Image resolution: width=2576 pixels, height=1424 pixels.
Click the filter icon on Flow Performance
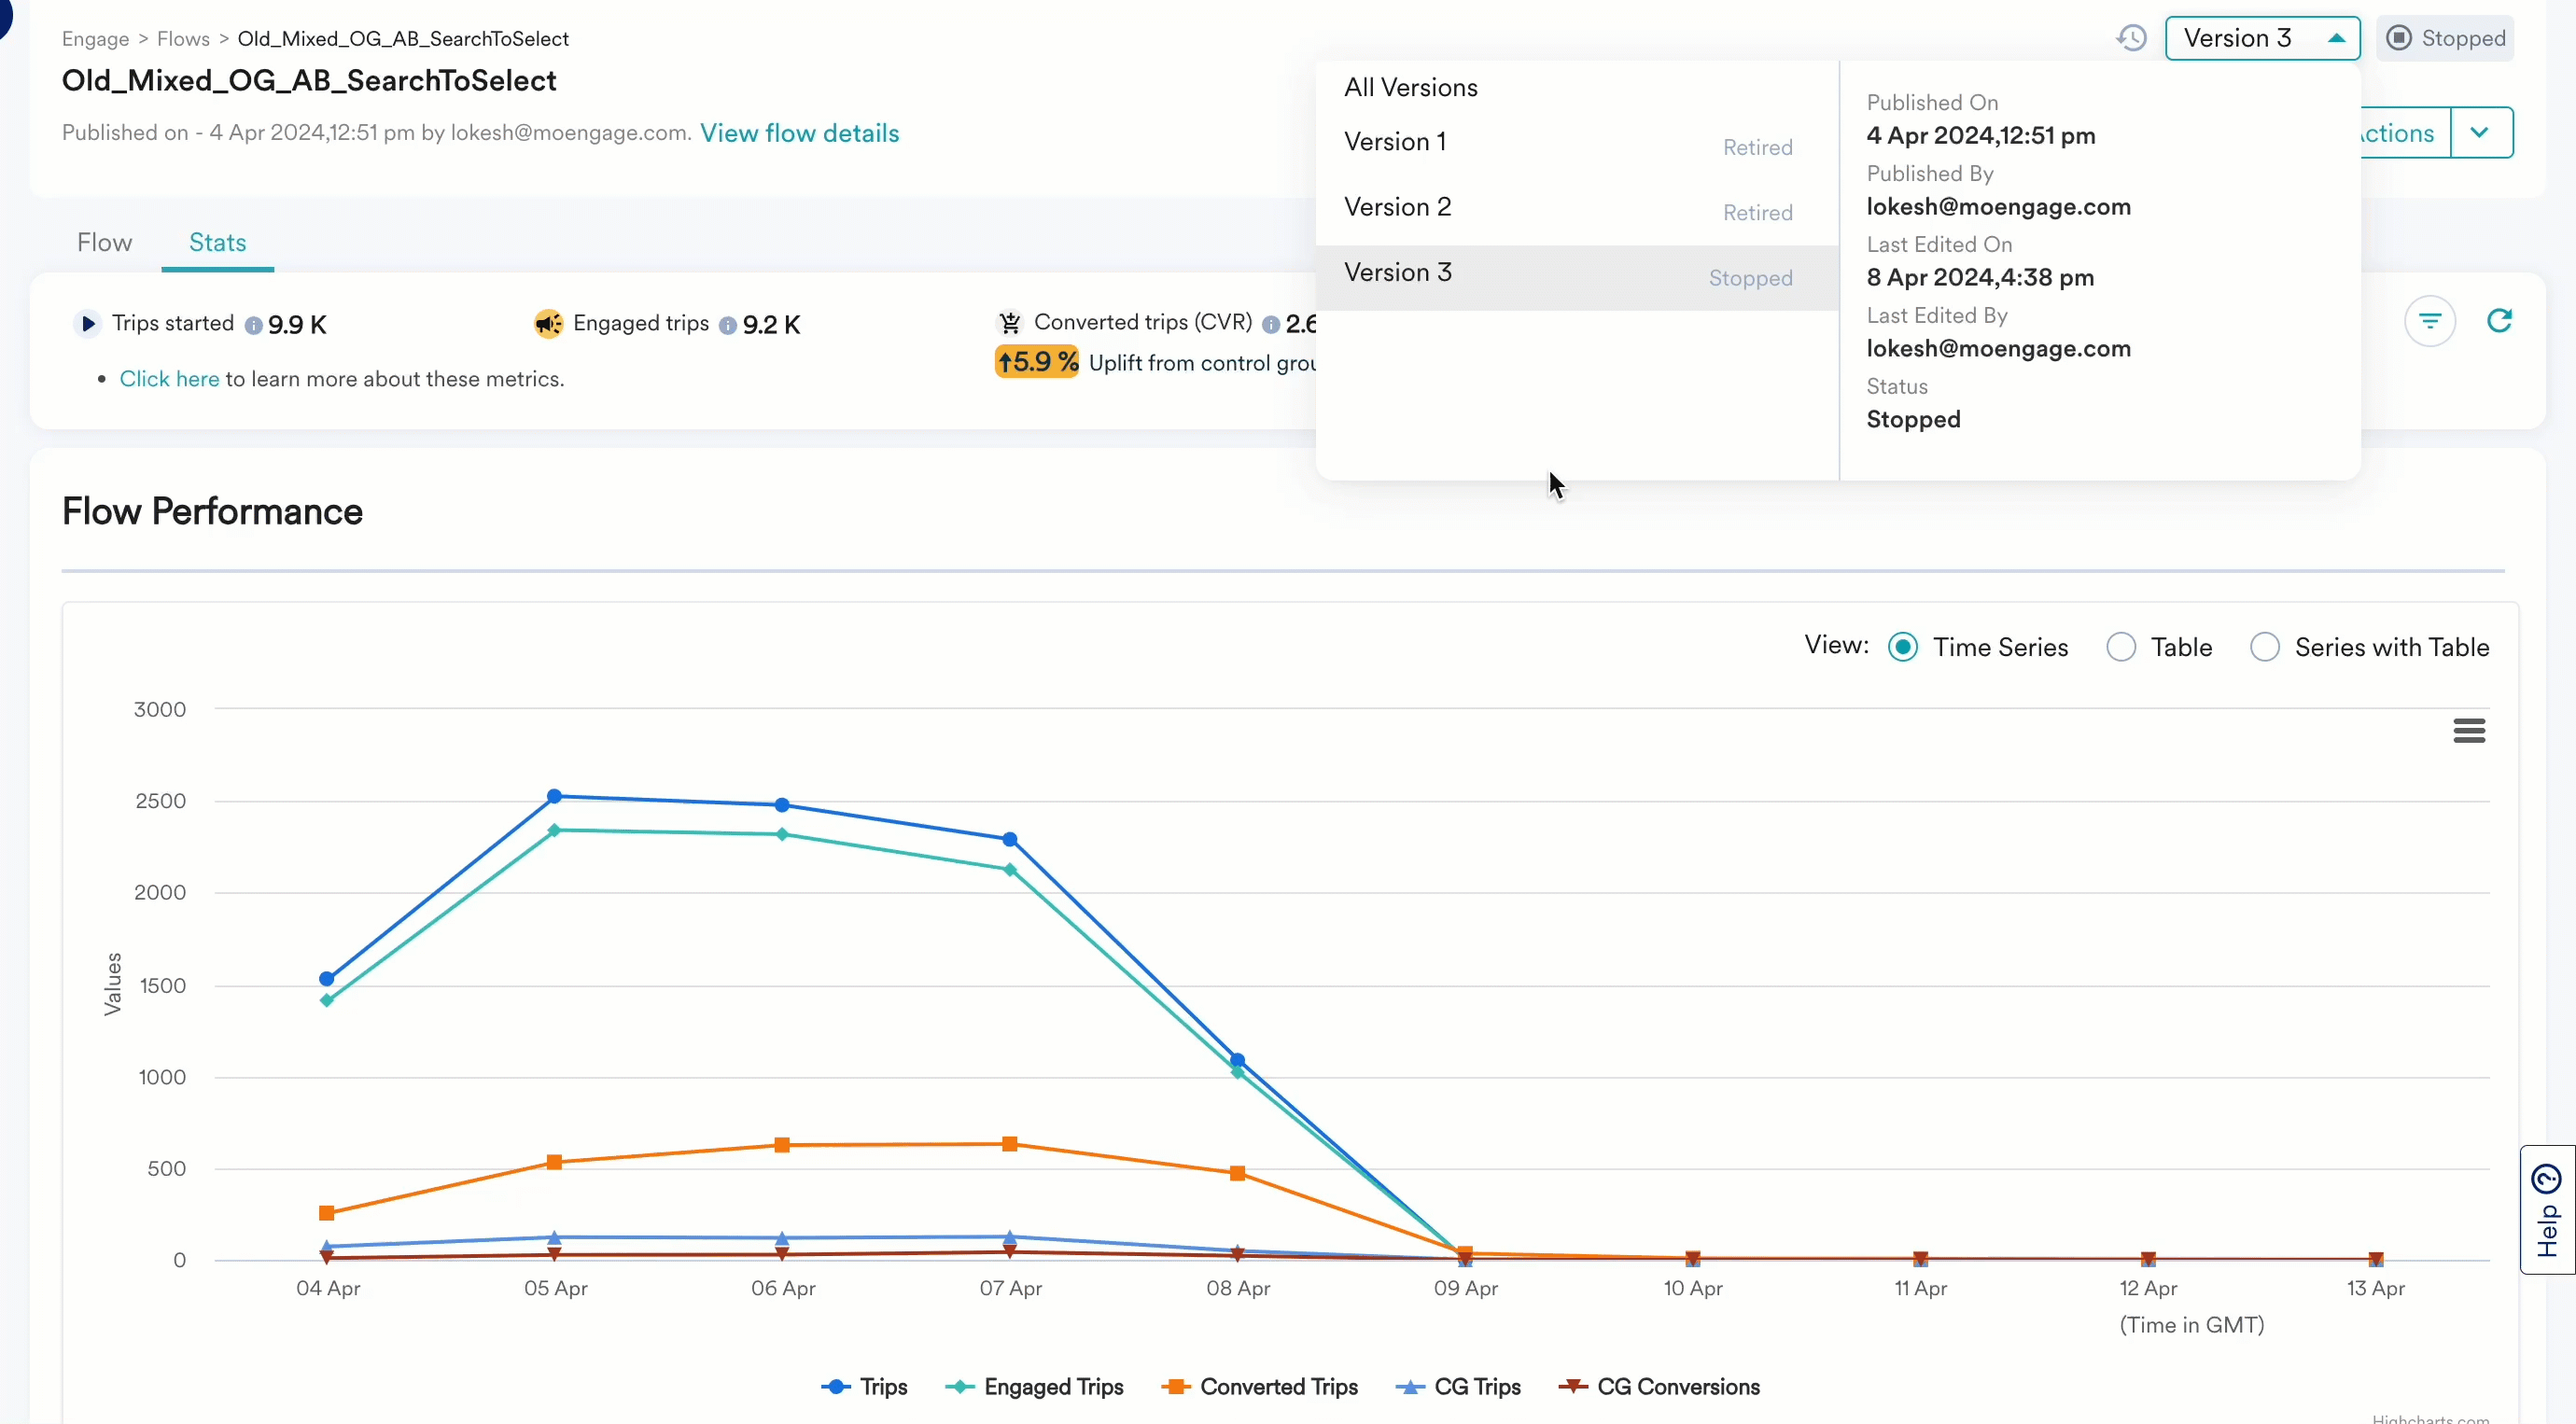(x=2430, y=321)
